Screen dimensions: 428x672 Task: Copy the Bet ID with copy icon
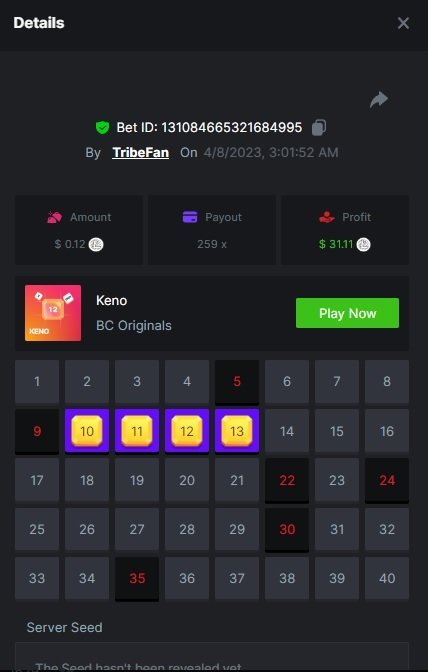319,127
